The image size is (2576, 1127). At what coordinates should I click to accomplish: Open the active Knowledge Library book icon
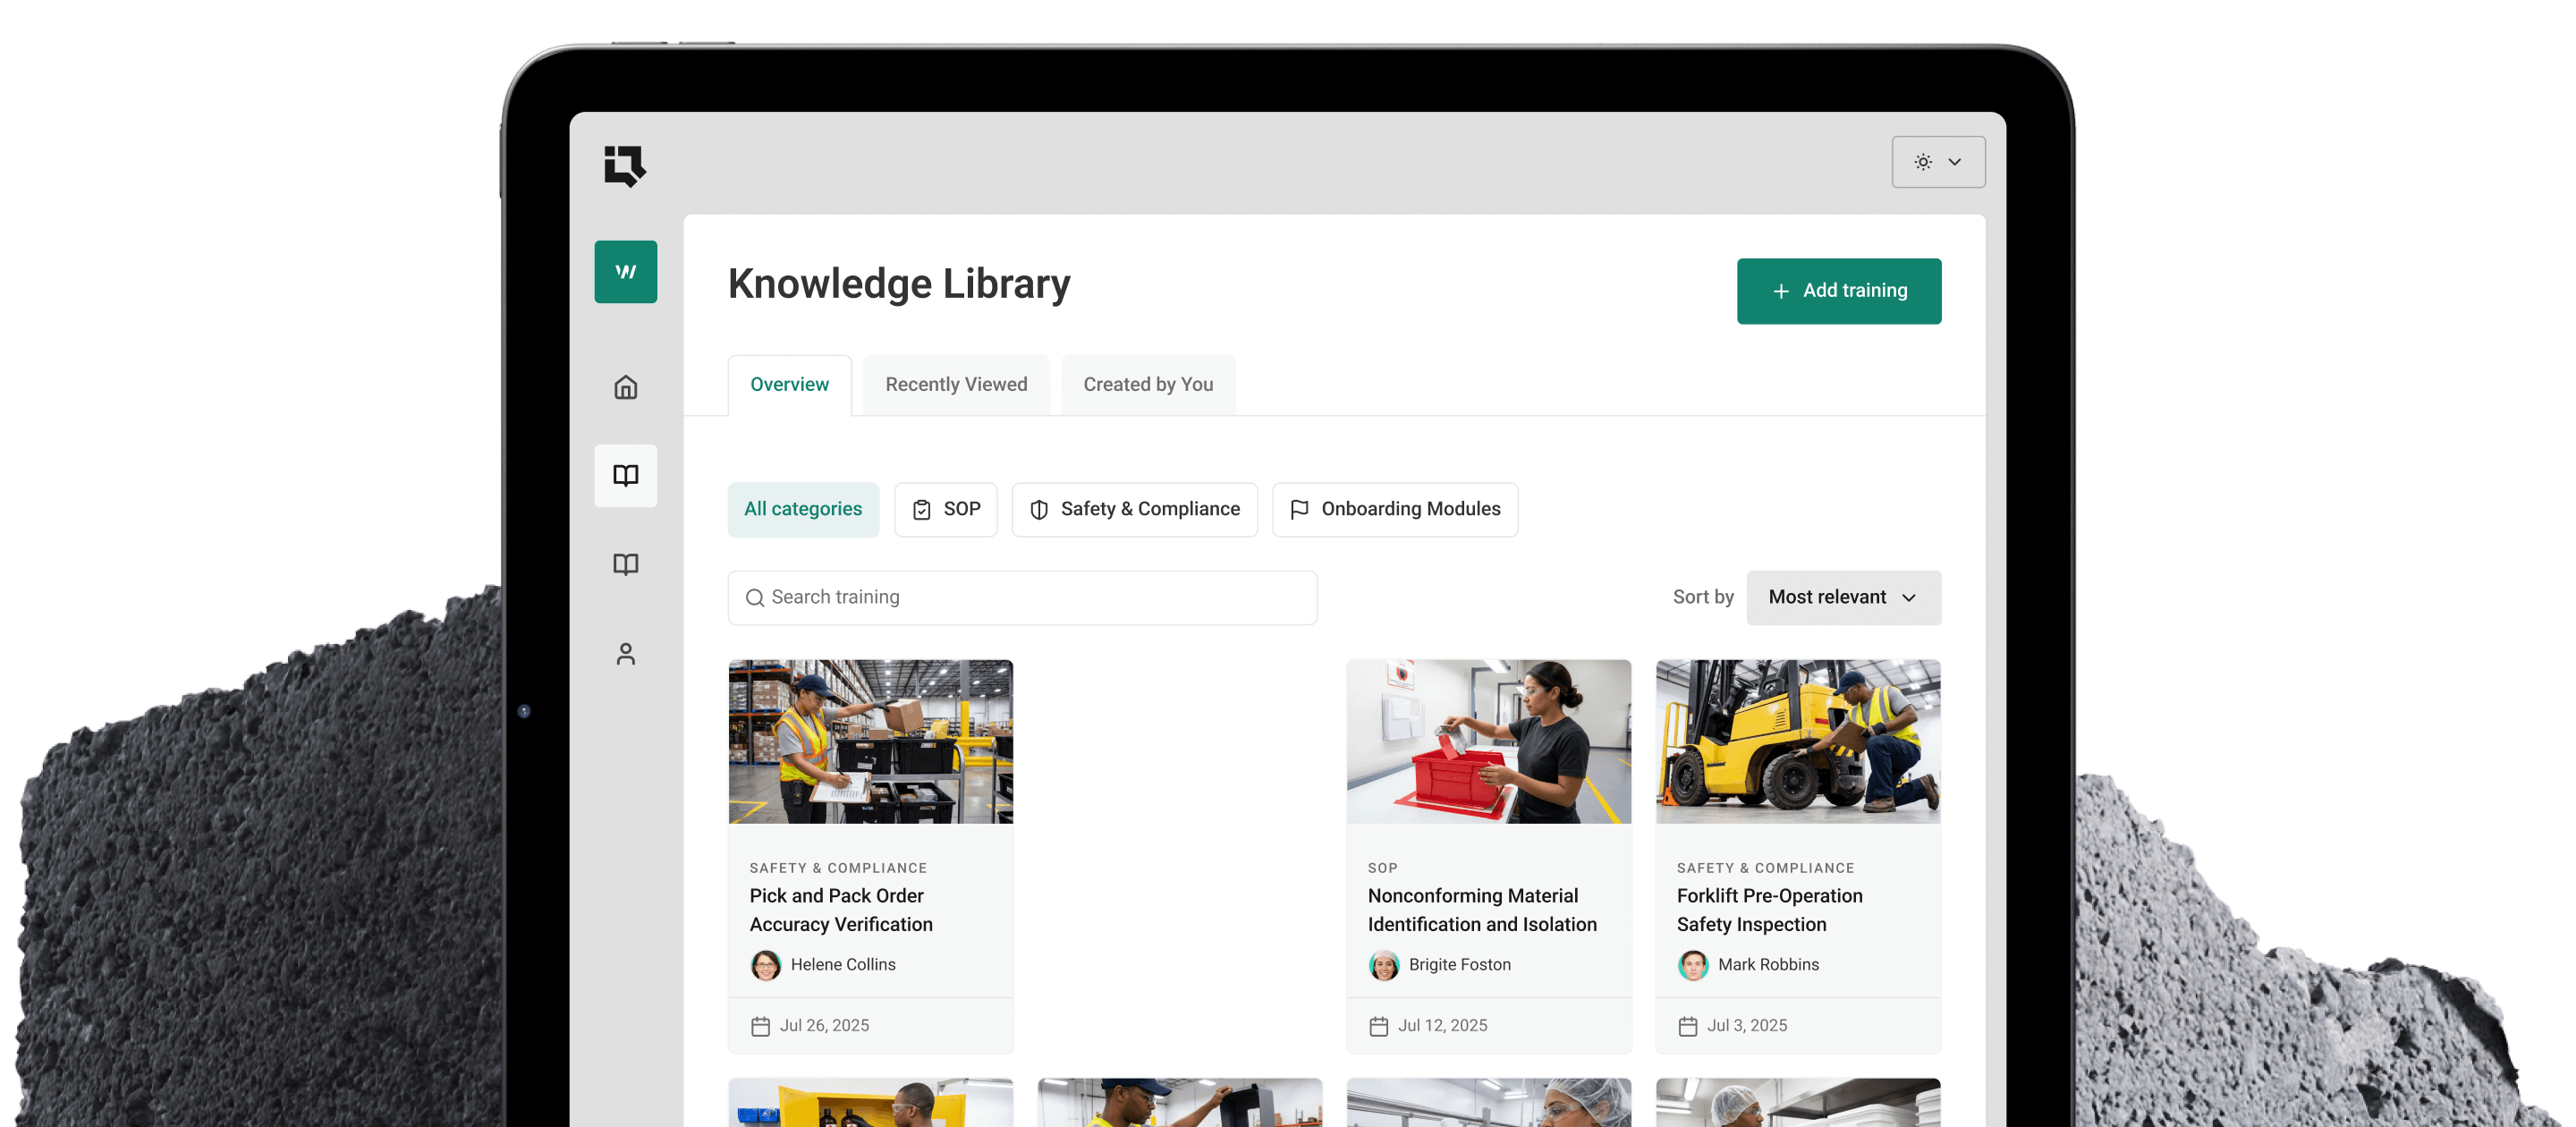pyautogui.click(x=625, y=476)
